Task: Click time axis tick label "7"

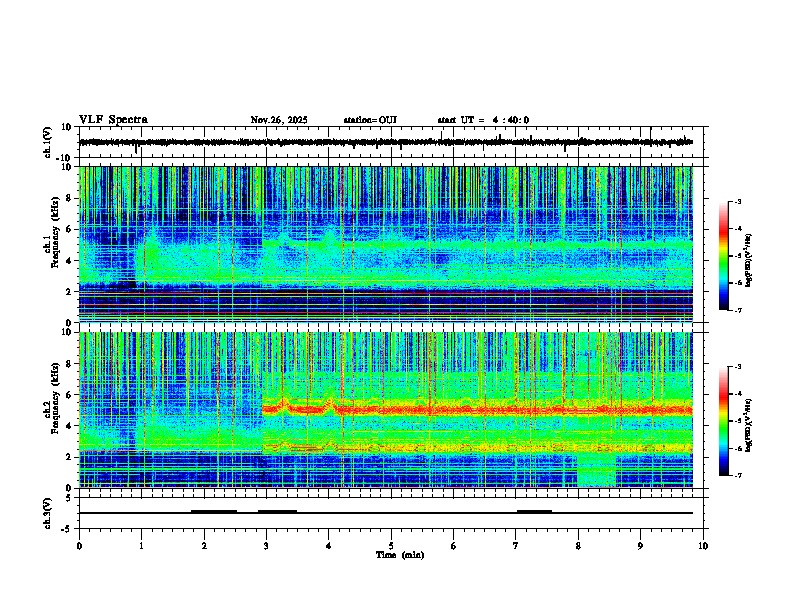Action: (x=516, y=546)
